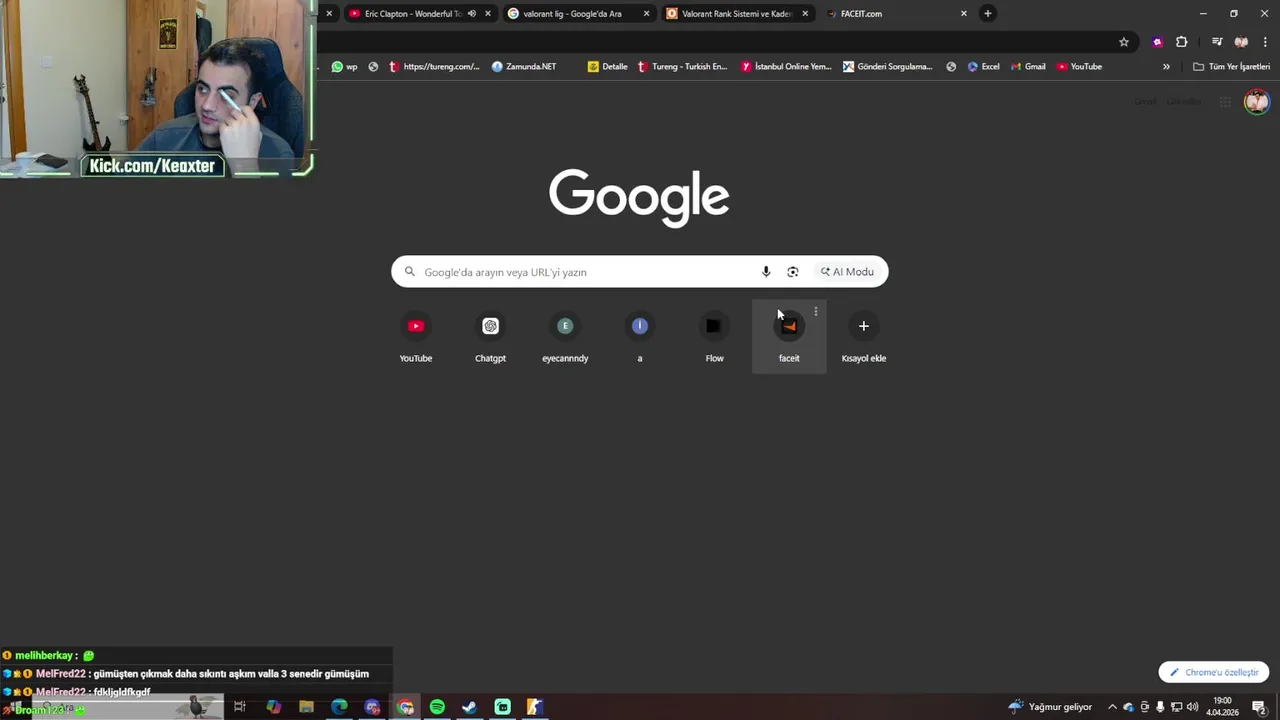Focus the Google search box
This screenshot has width=1280, height=720.
tap(640, 272)
